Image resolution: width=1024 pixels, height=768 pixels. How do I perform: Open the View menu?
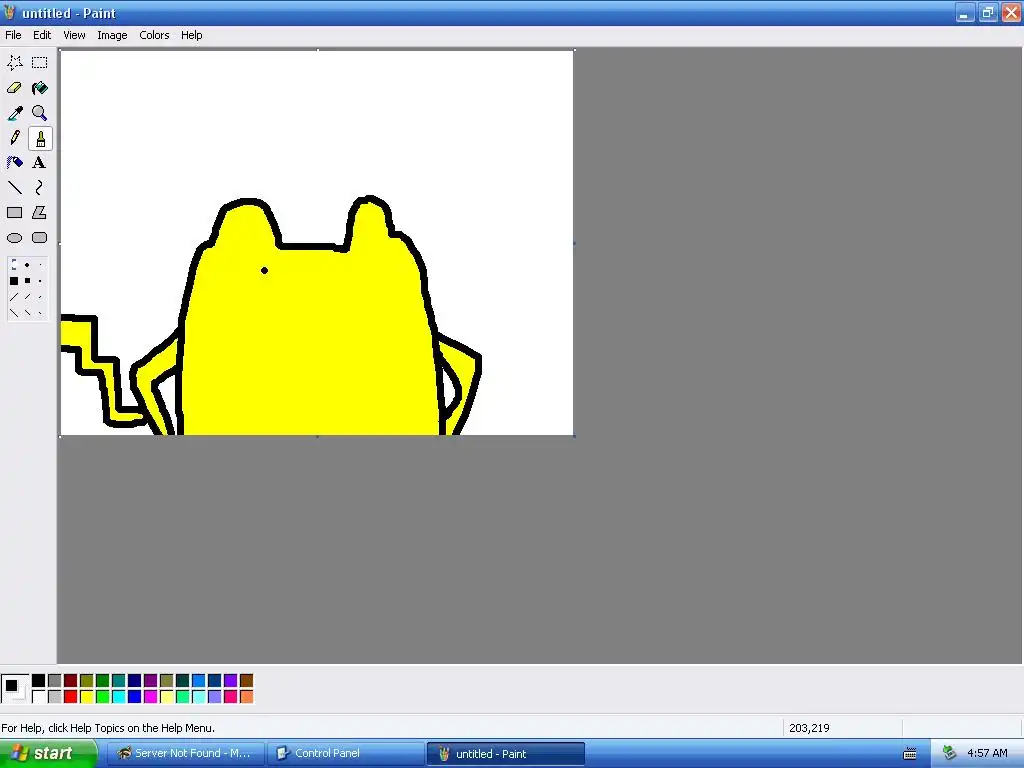[x=74, y=35]
